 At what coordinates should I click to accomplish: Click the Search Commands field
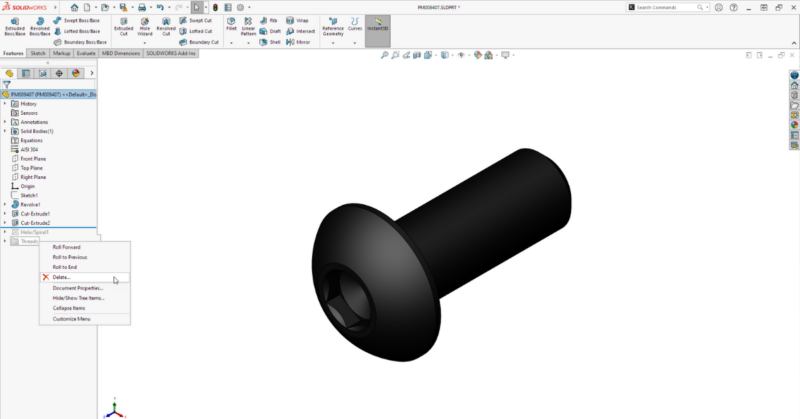point(668,8)
